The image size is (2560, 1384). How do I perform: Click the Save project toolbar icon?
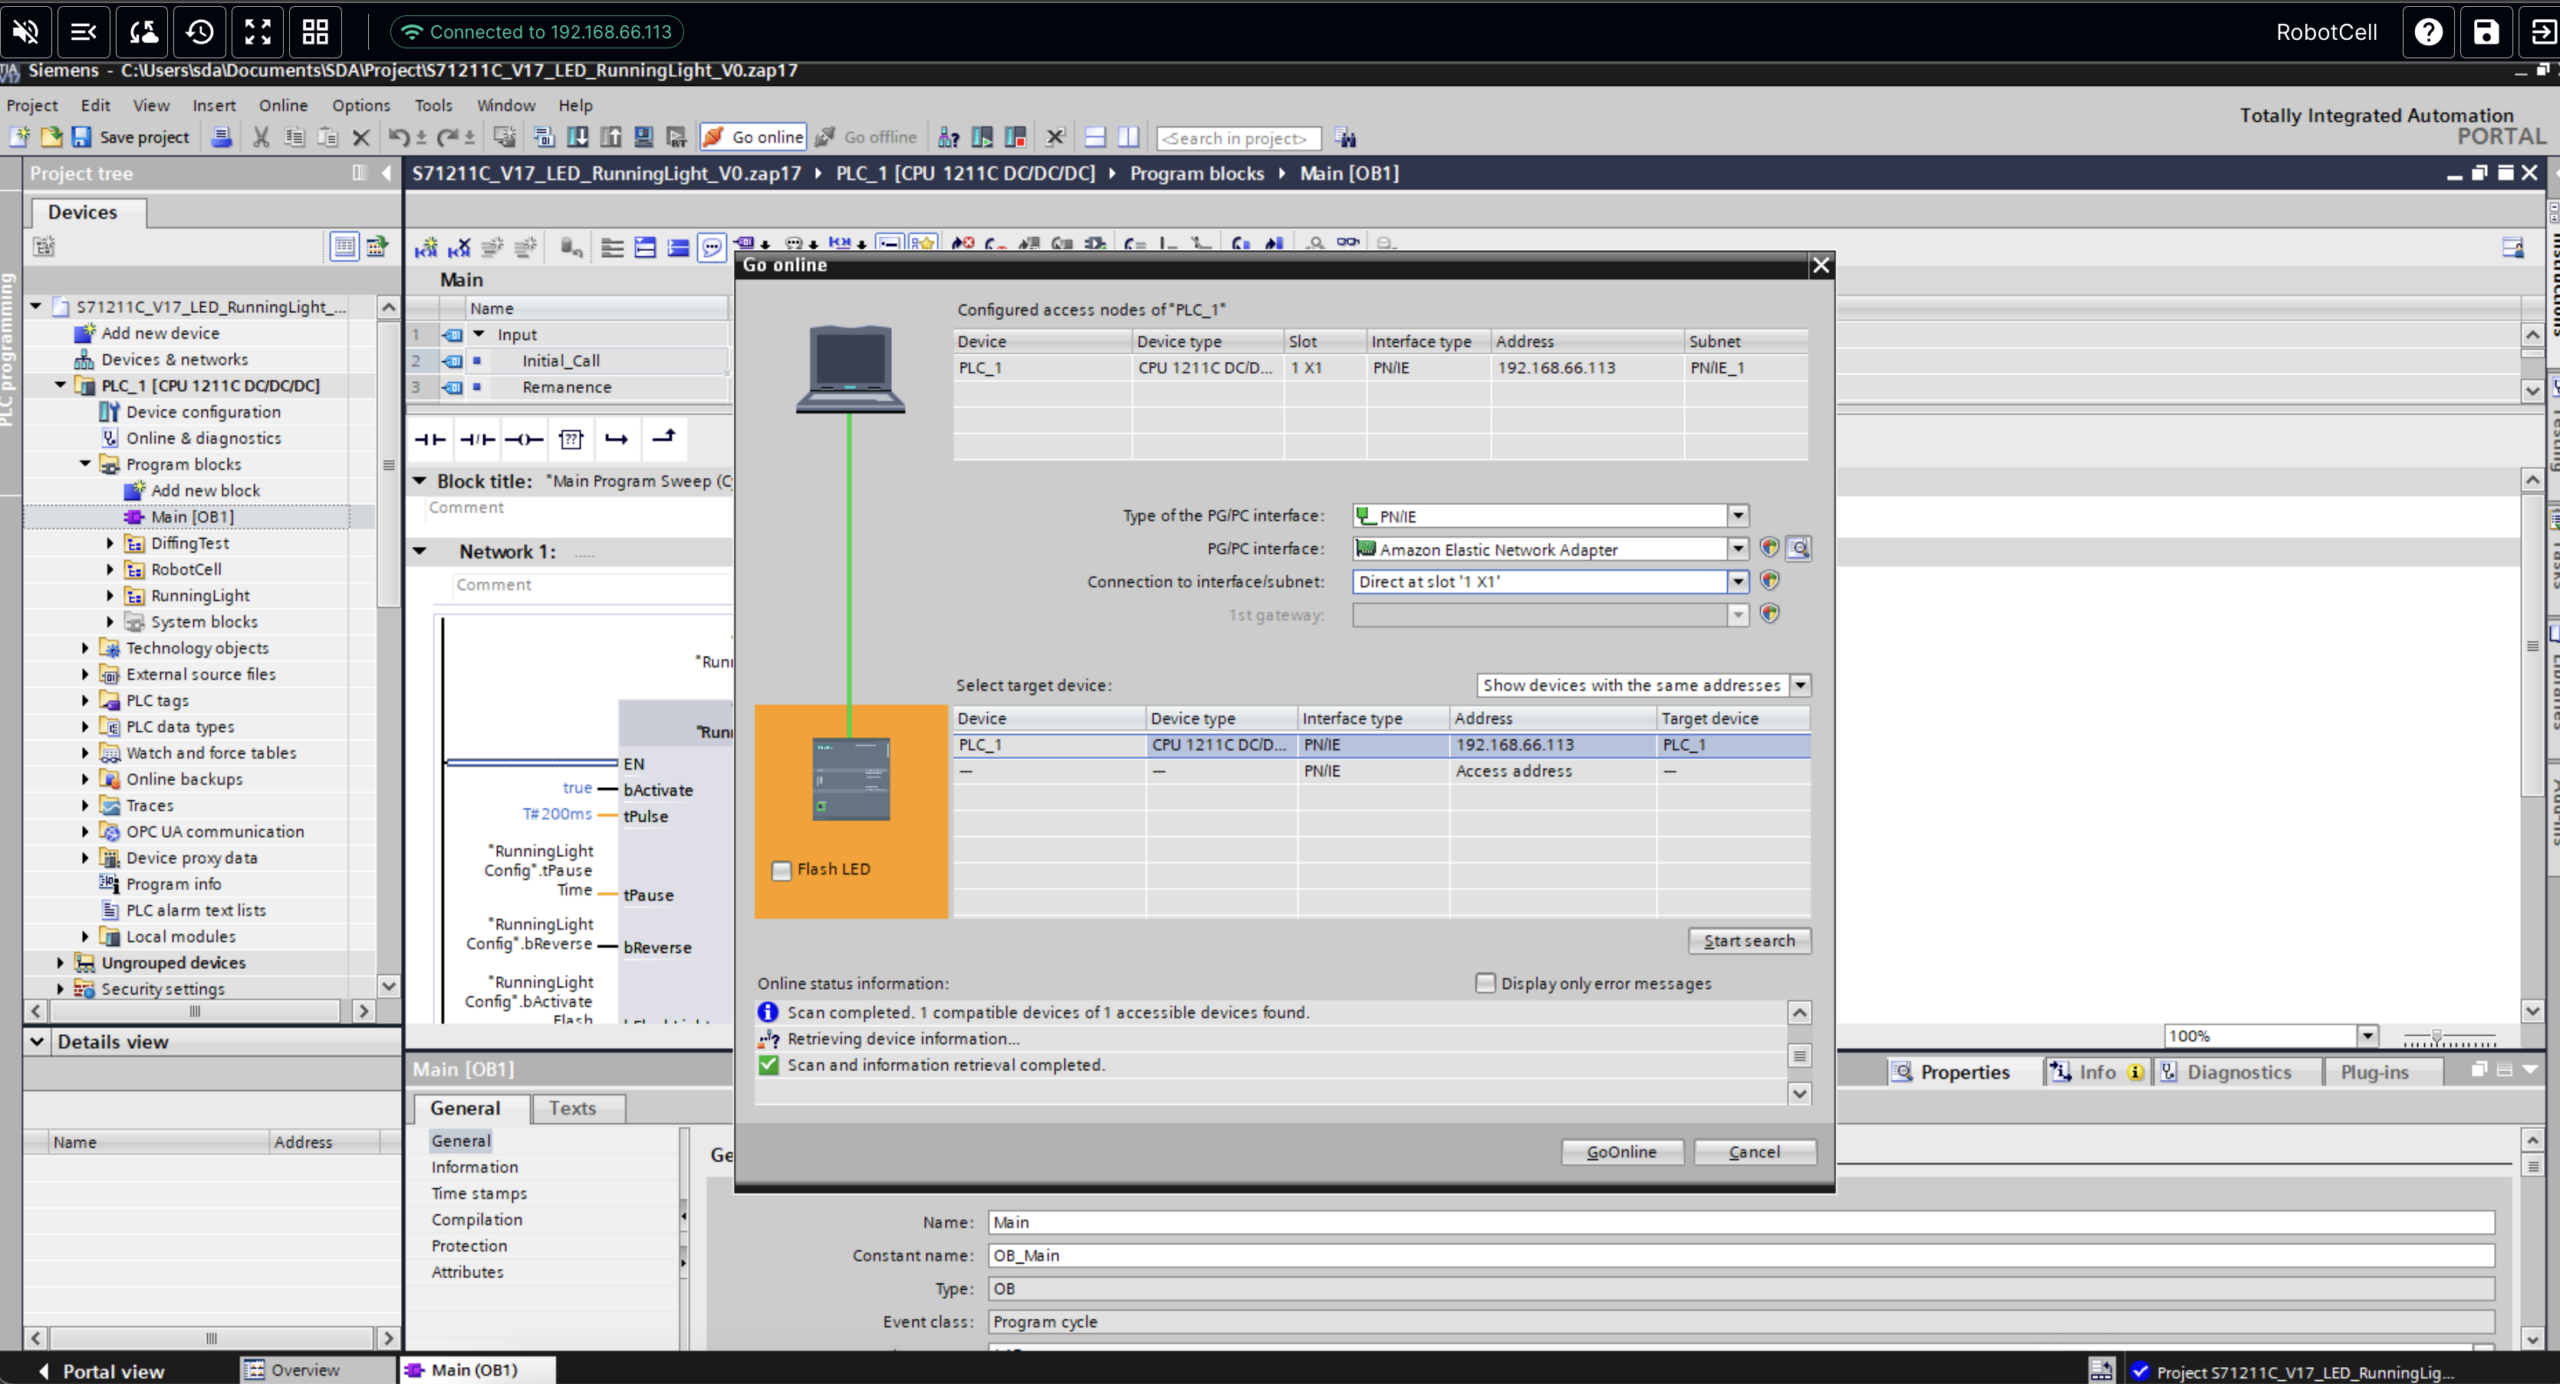click(82, 137)
